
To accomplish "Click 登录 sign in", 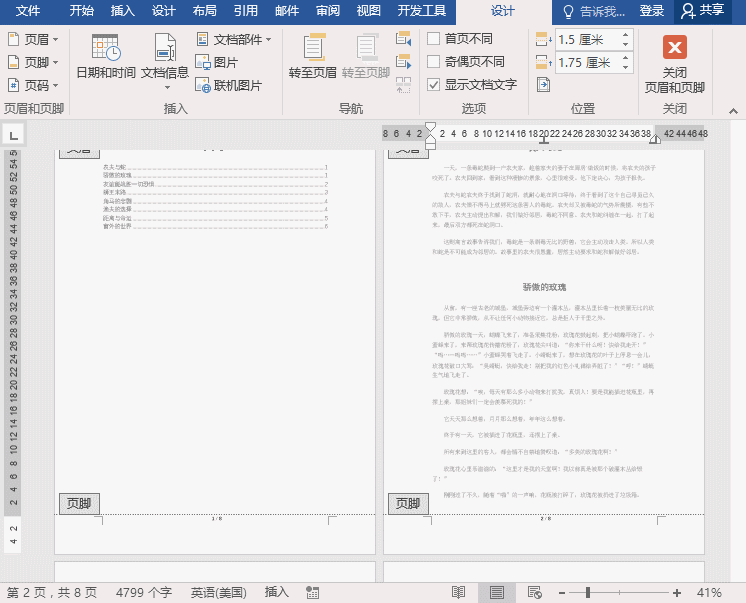I will (x=651, y=10).
